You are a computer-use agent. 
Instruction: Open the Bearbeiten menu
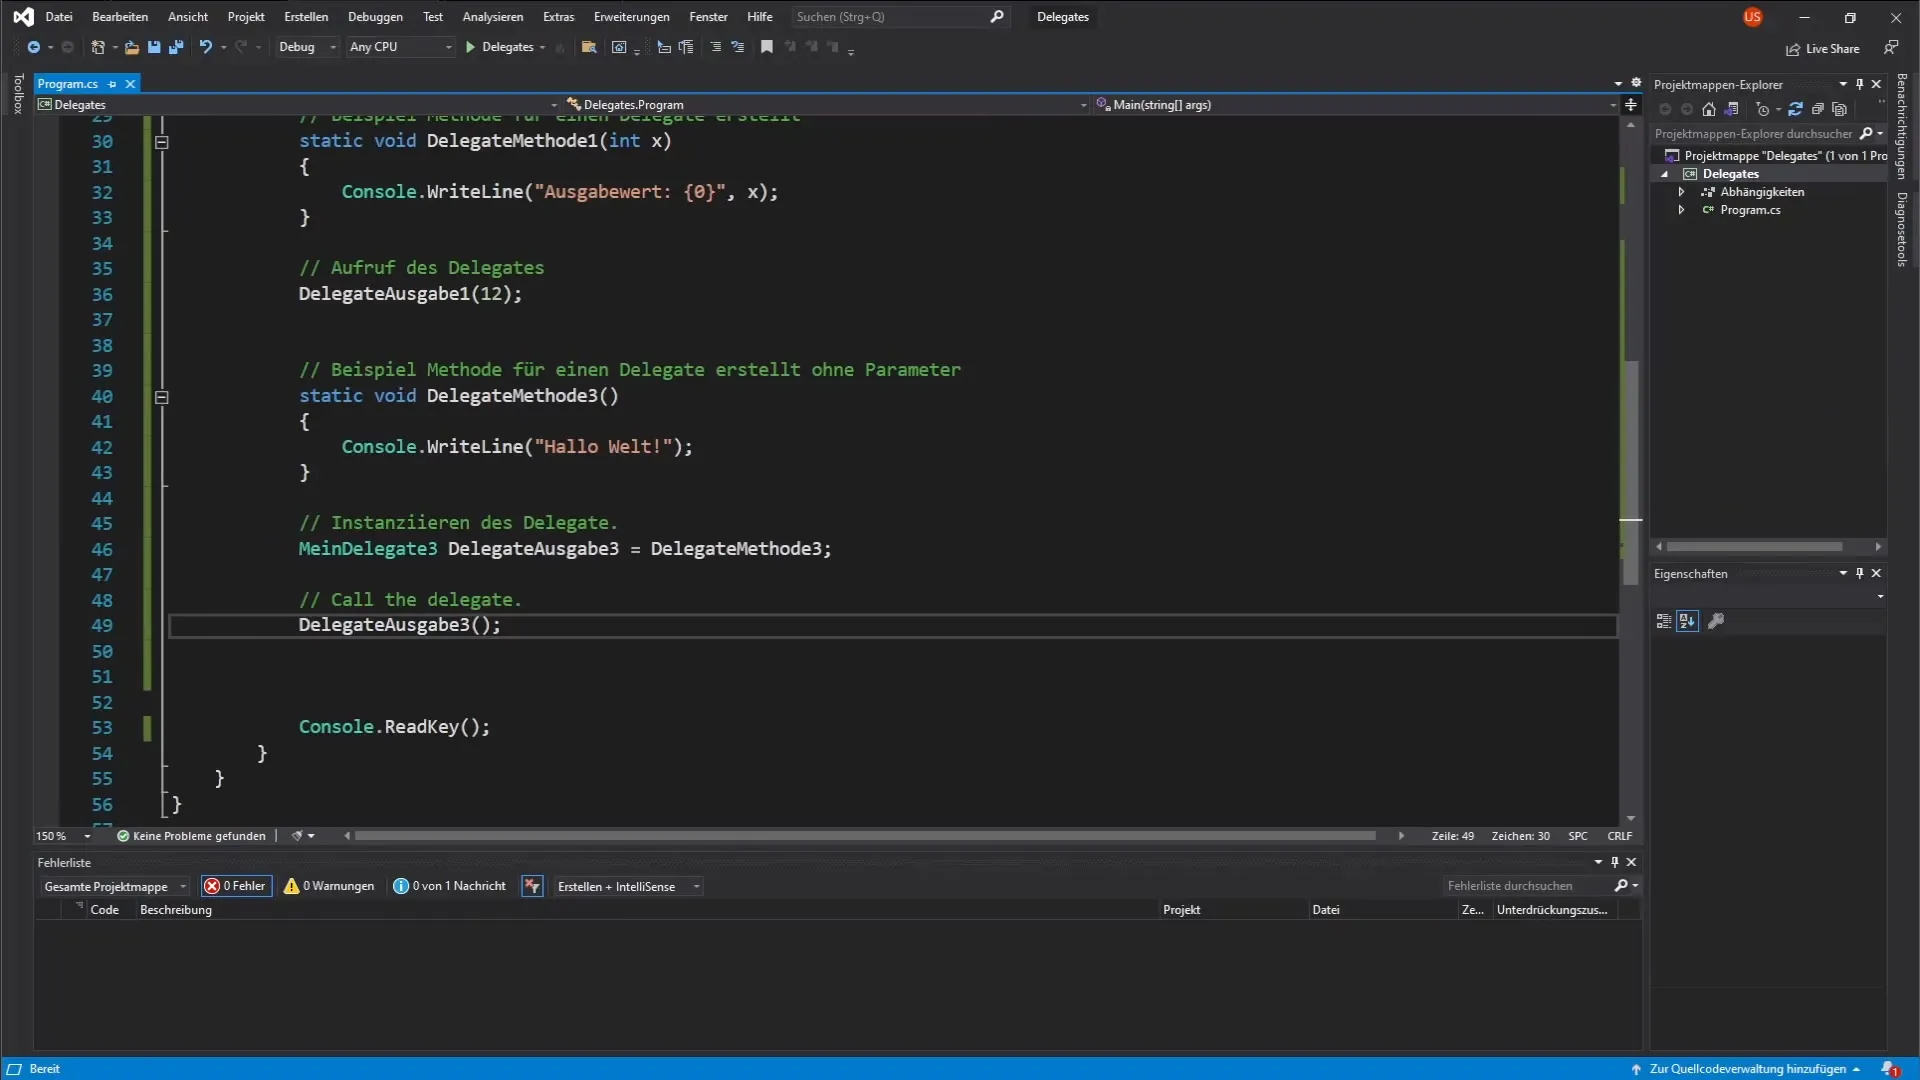click(120, 17)
